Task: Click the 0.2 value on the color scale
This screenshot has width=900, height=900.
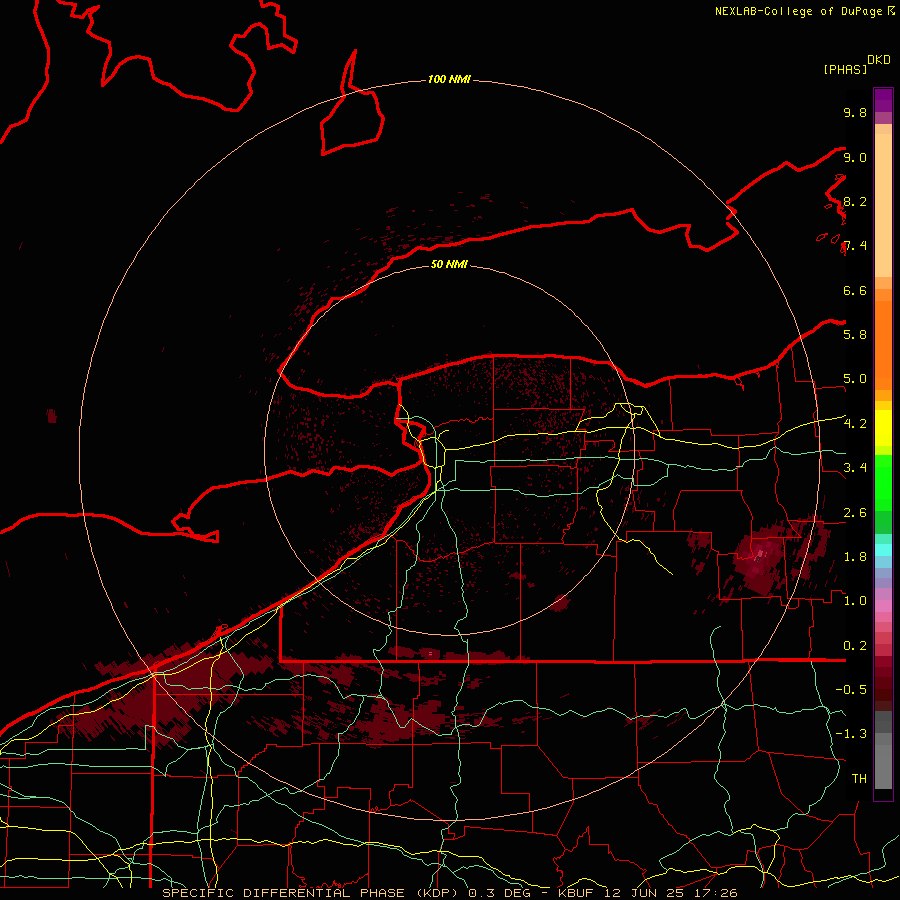Action: 855,646
